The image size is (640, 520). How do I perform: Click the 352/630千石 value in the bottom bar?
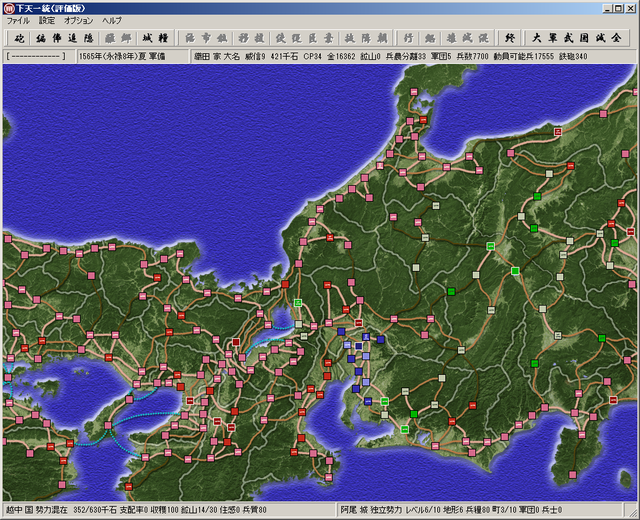click(95, 510)
